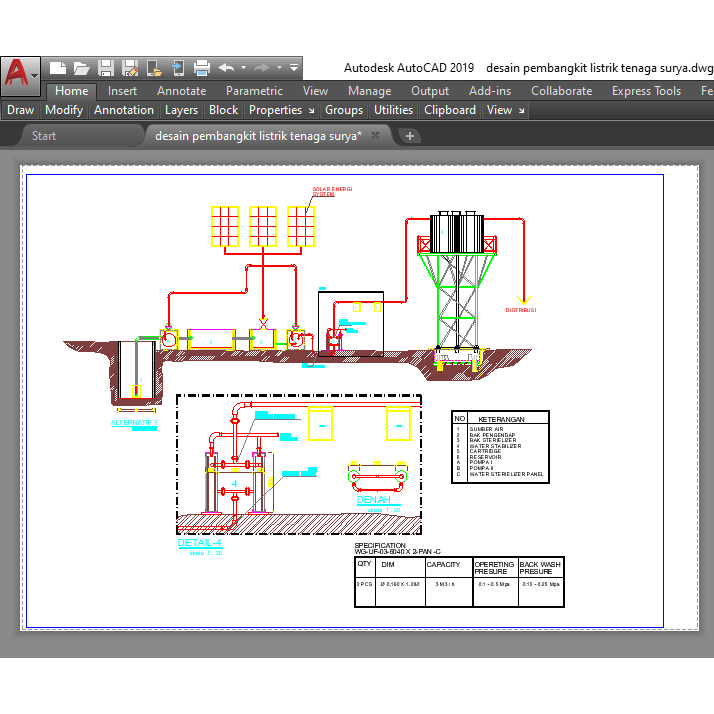Expand the Groups panel
Screen dimensions: 714x714
(344, 110)
